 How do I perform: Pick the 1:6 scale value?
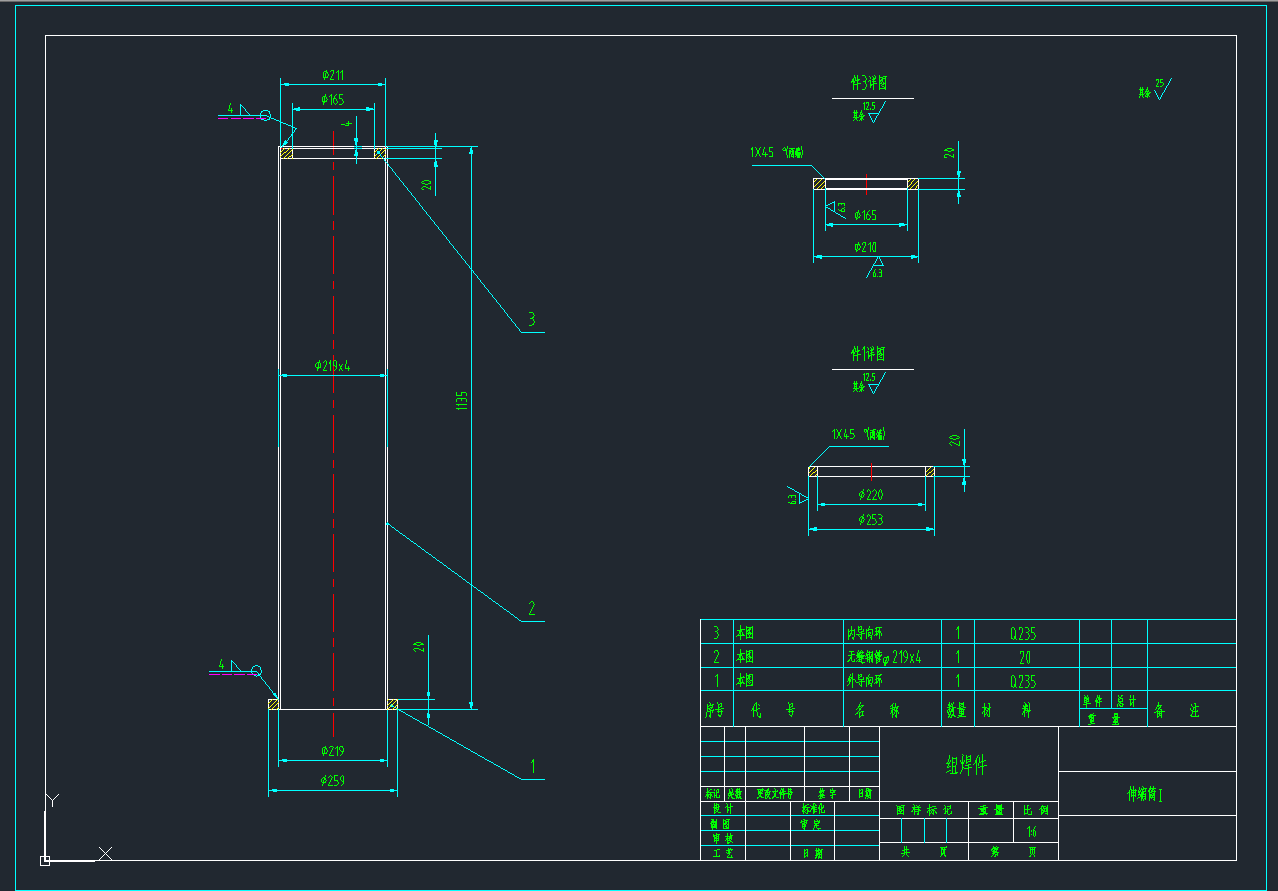pos(1032,832)
